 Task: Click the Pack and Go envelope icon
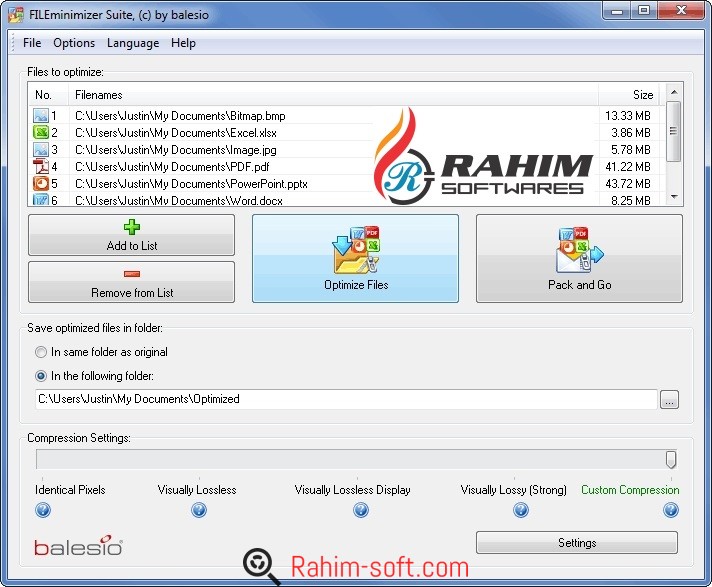580,250
